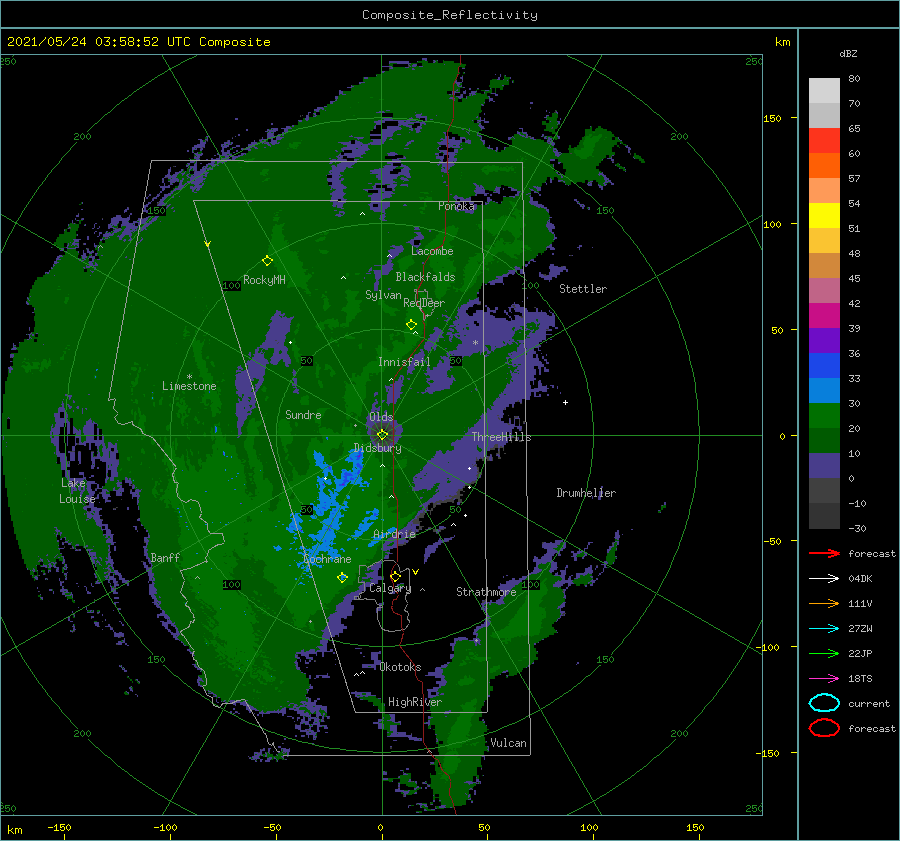Click the yellow diamond marker above Calgary
900x841 pixels.
coord(395,576)
